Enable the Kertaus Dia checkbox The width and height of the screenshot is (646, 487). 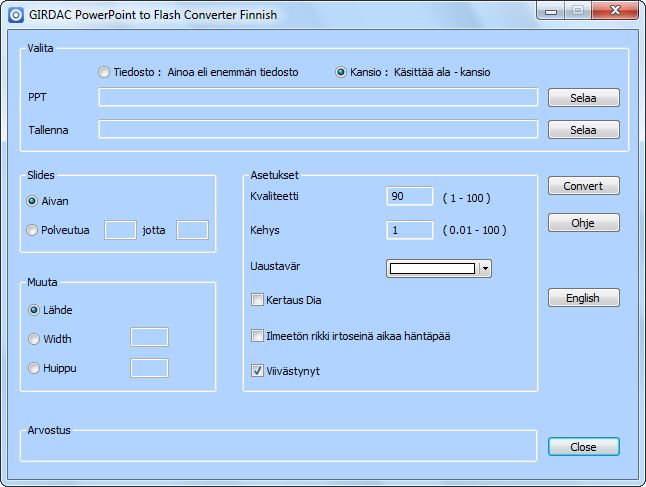click(257, 300)
